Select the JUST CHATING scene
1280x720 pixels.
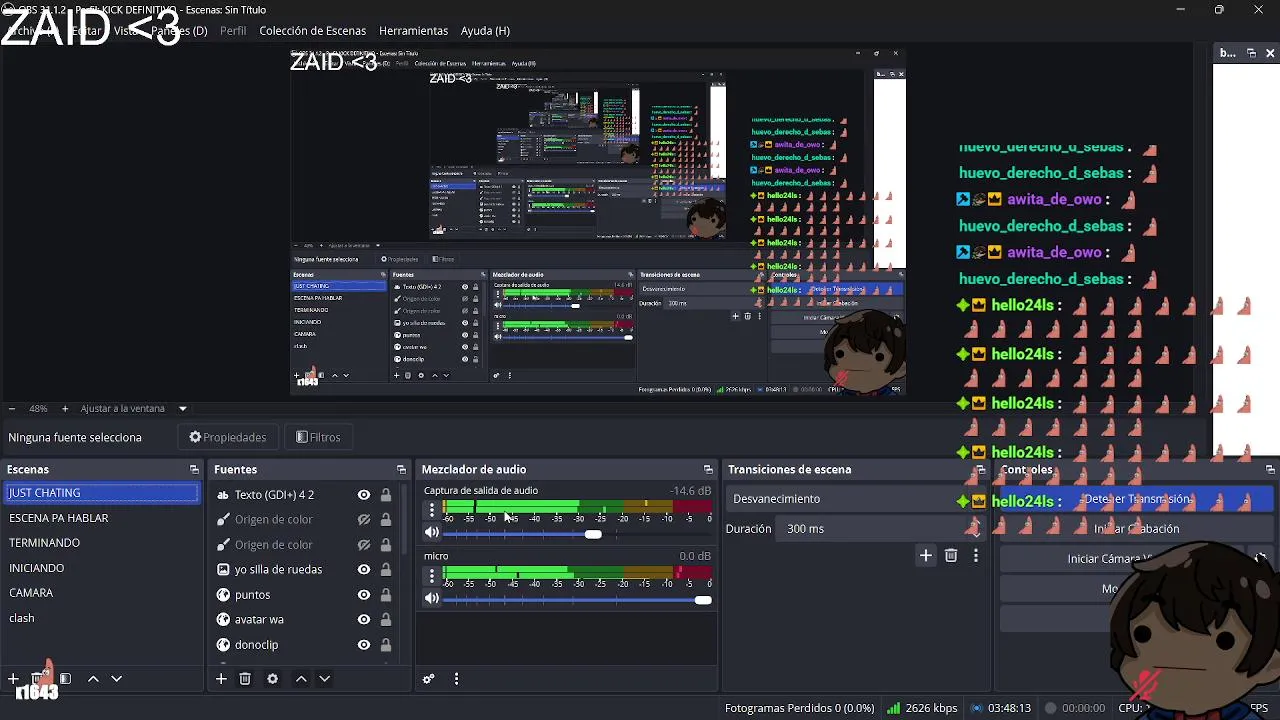[x=102, y=493]
